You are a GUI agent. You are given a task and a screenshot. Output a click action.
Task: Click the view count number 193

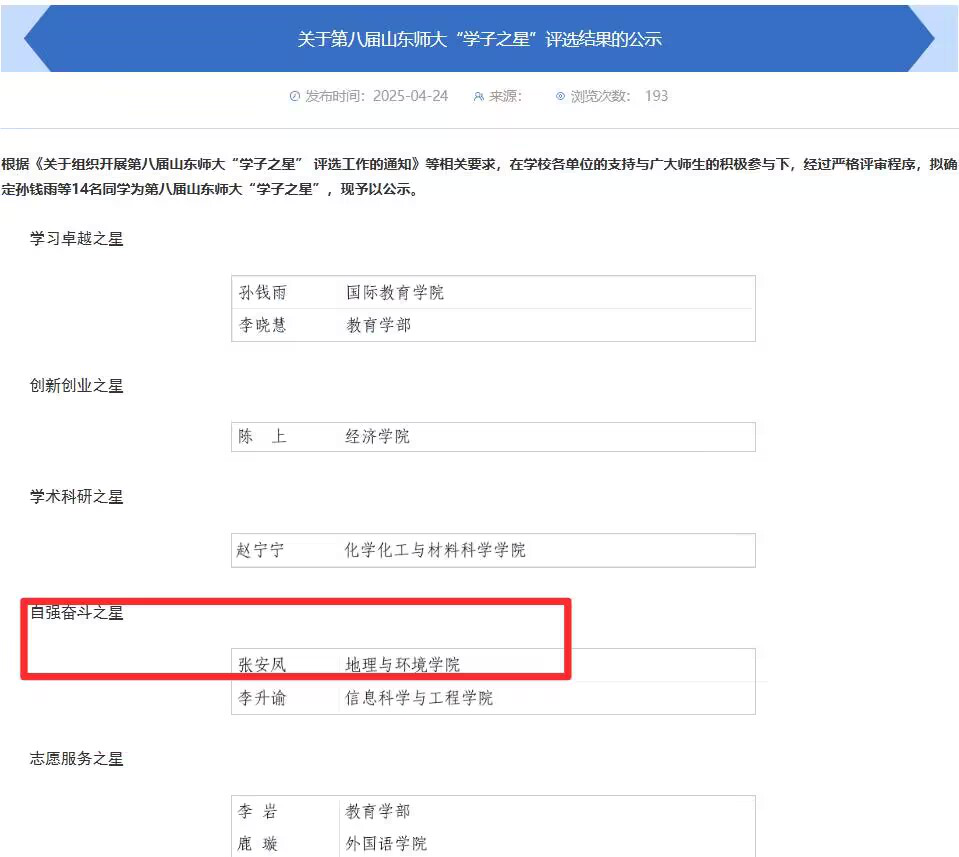[656, 96]
